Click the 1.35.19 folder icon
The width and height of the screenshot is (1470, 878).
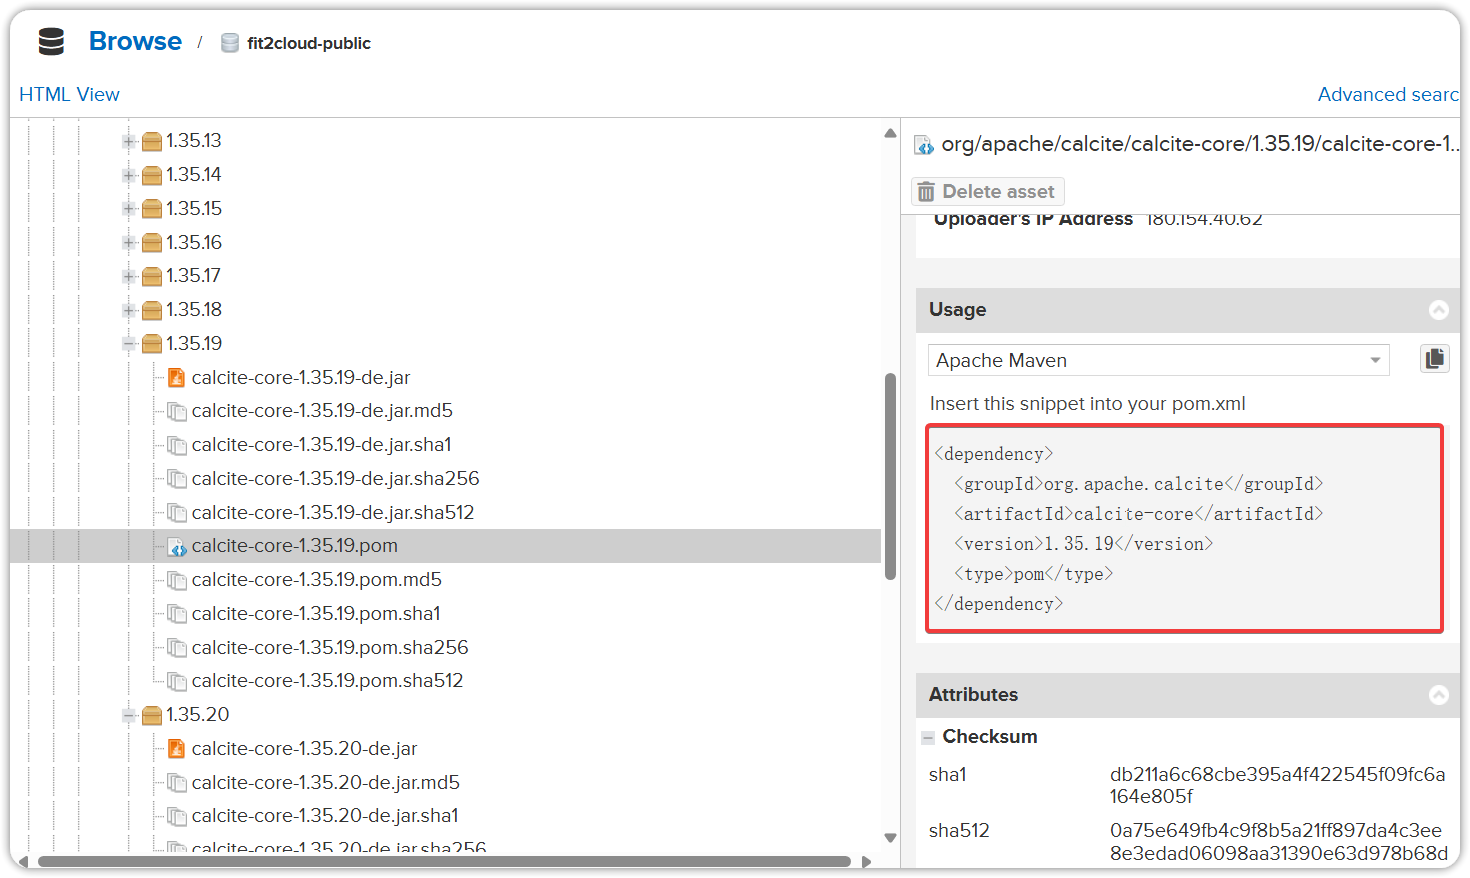pyautogui.click(x=152, y=344)
